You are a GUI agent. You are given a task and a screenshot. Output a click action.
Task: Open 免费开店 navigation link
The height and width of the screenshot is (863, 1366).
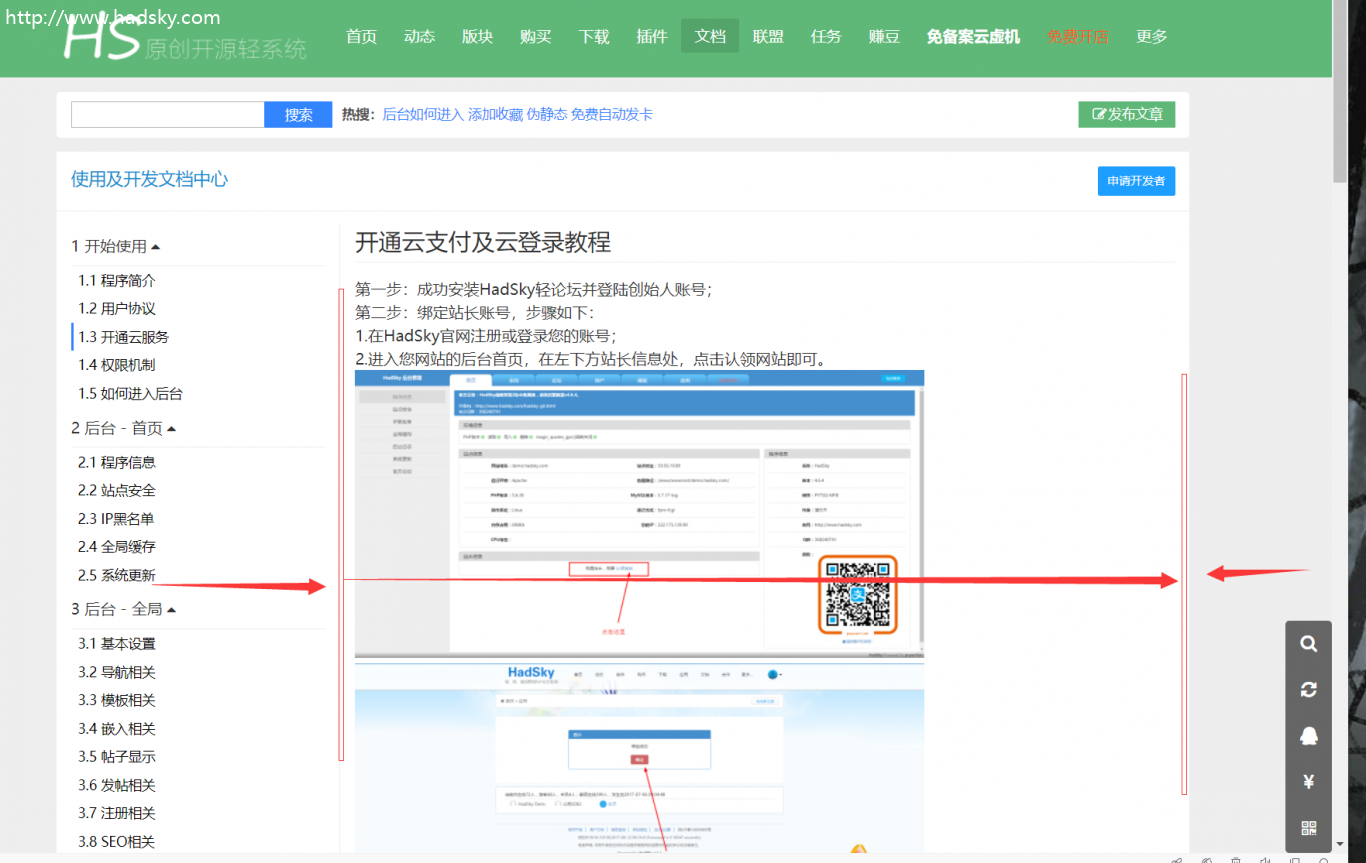click(x=1078, y=36)
